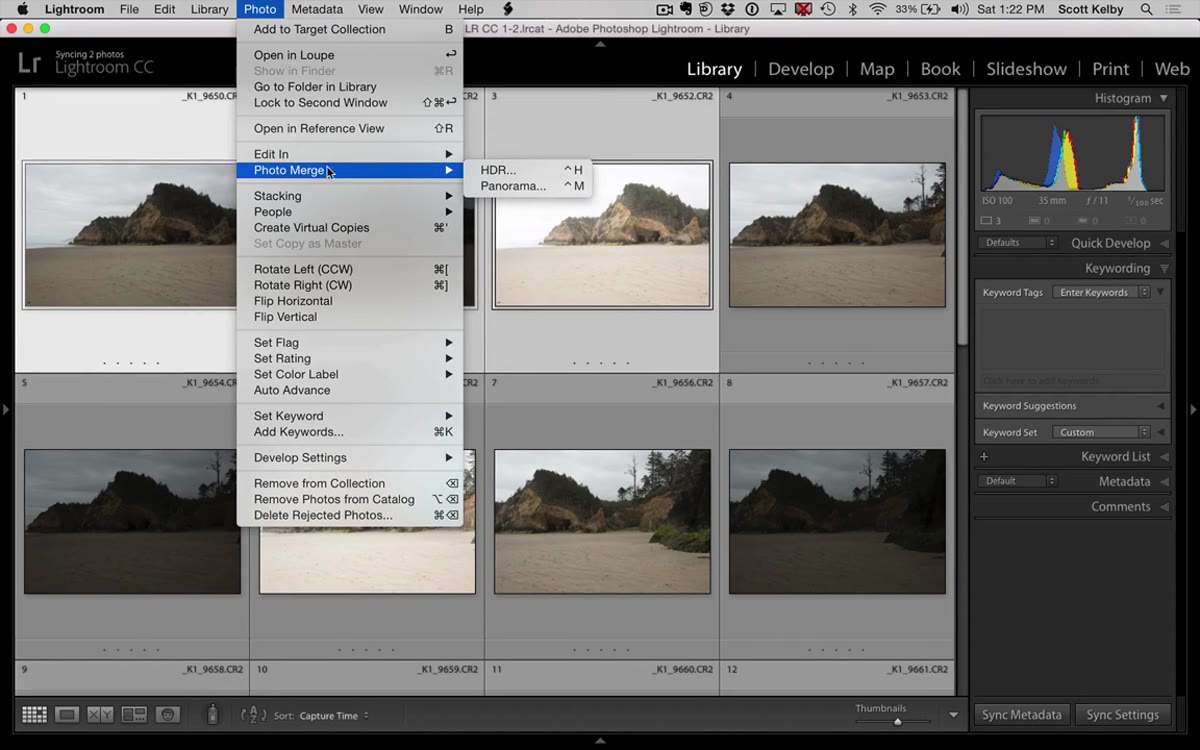
Task: Open Compare view (XY) icon
Action: point(100,715)
